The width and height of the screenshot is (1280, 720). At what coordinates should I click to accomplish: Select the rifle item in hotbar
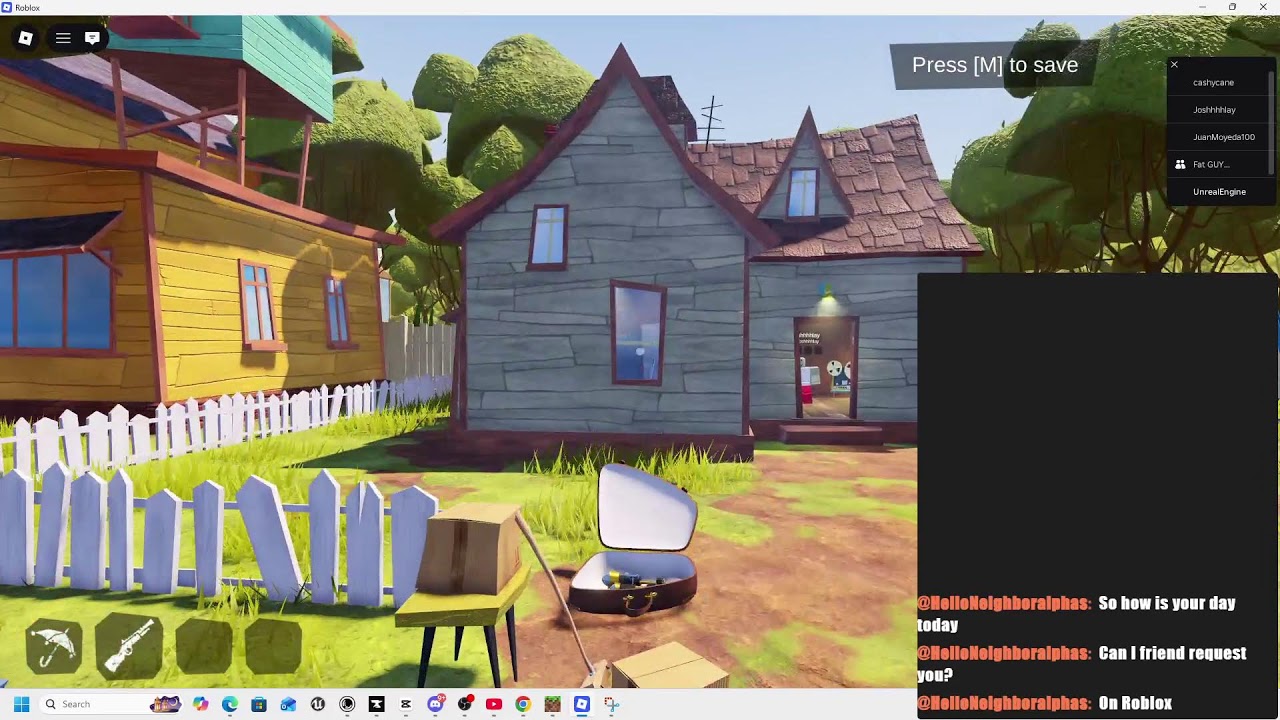tap(129, 645)
